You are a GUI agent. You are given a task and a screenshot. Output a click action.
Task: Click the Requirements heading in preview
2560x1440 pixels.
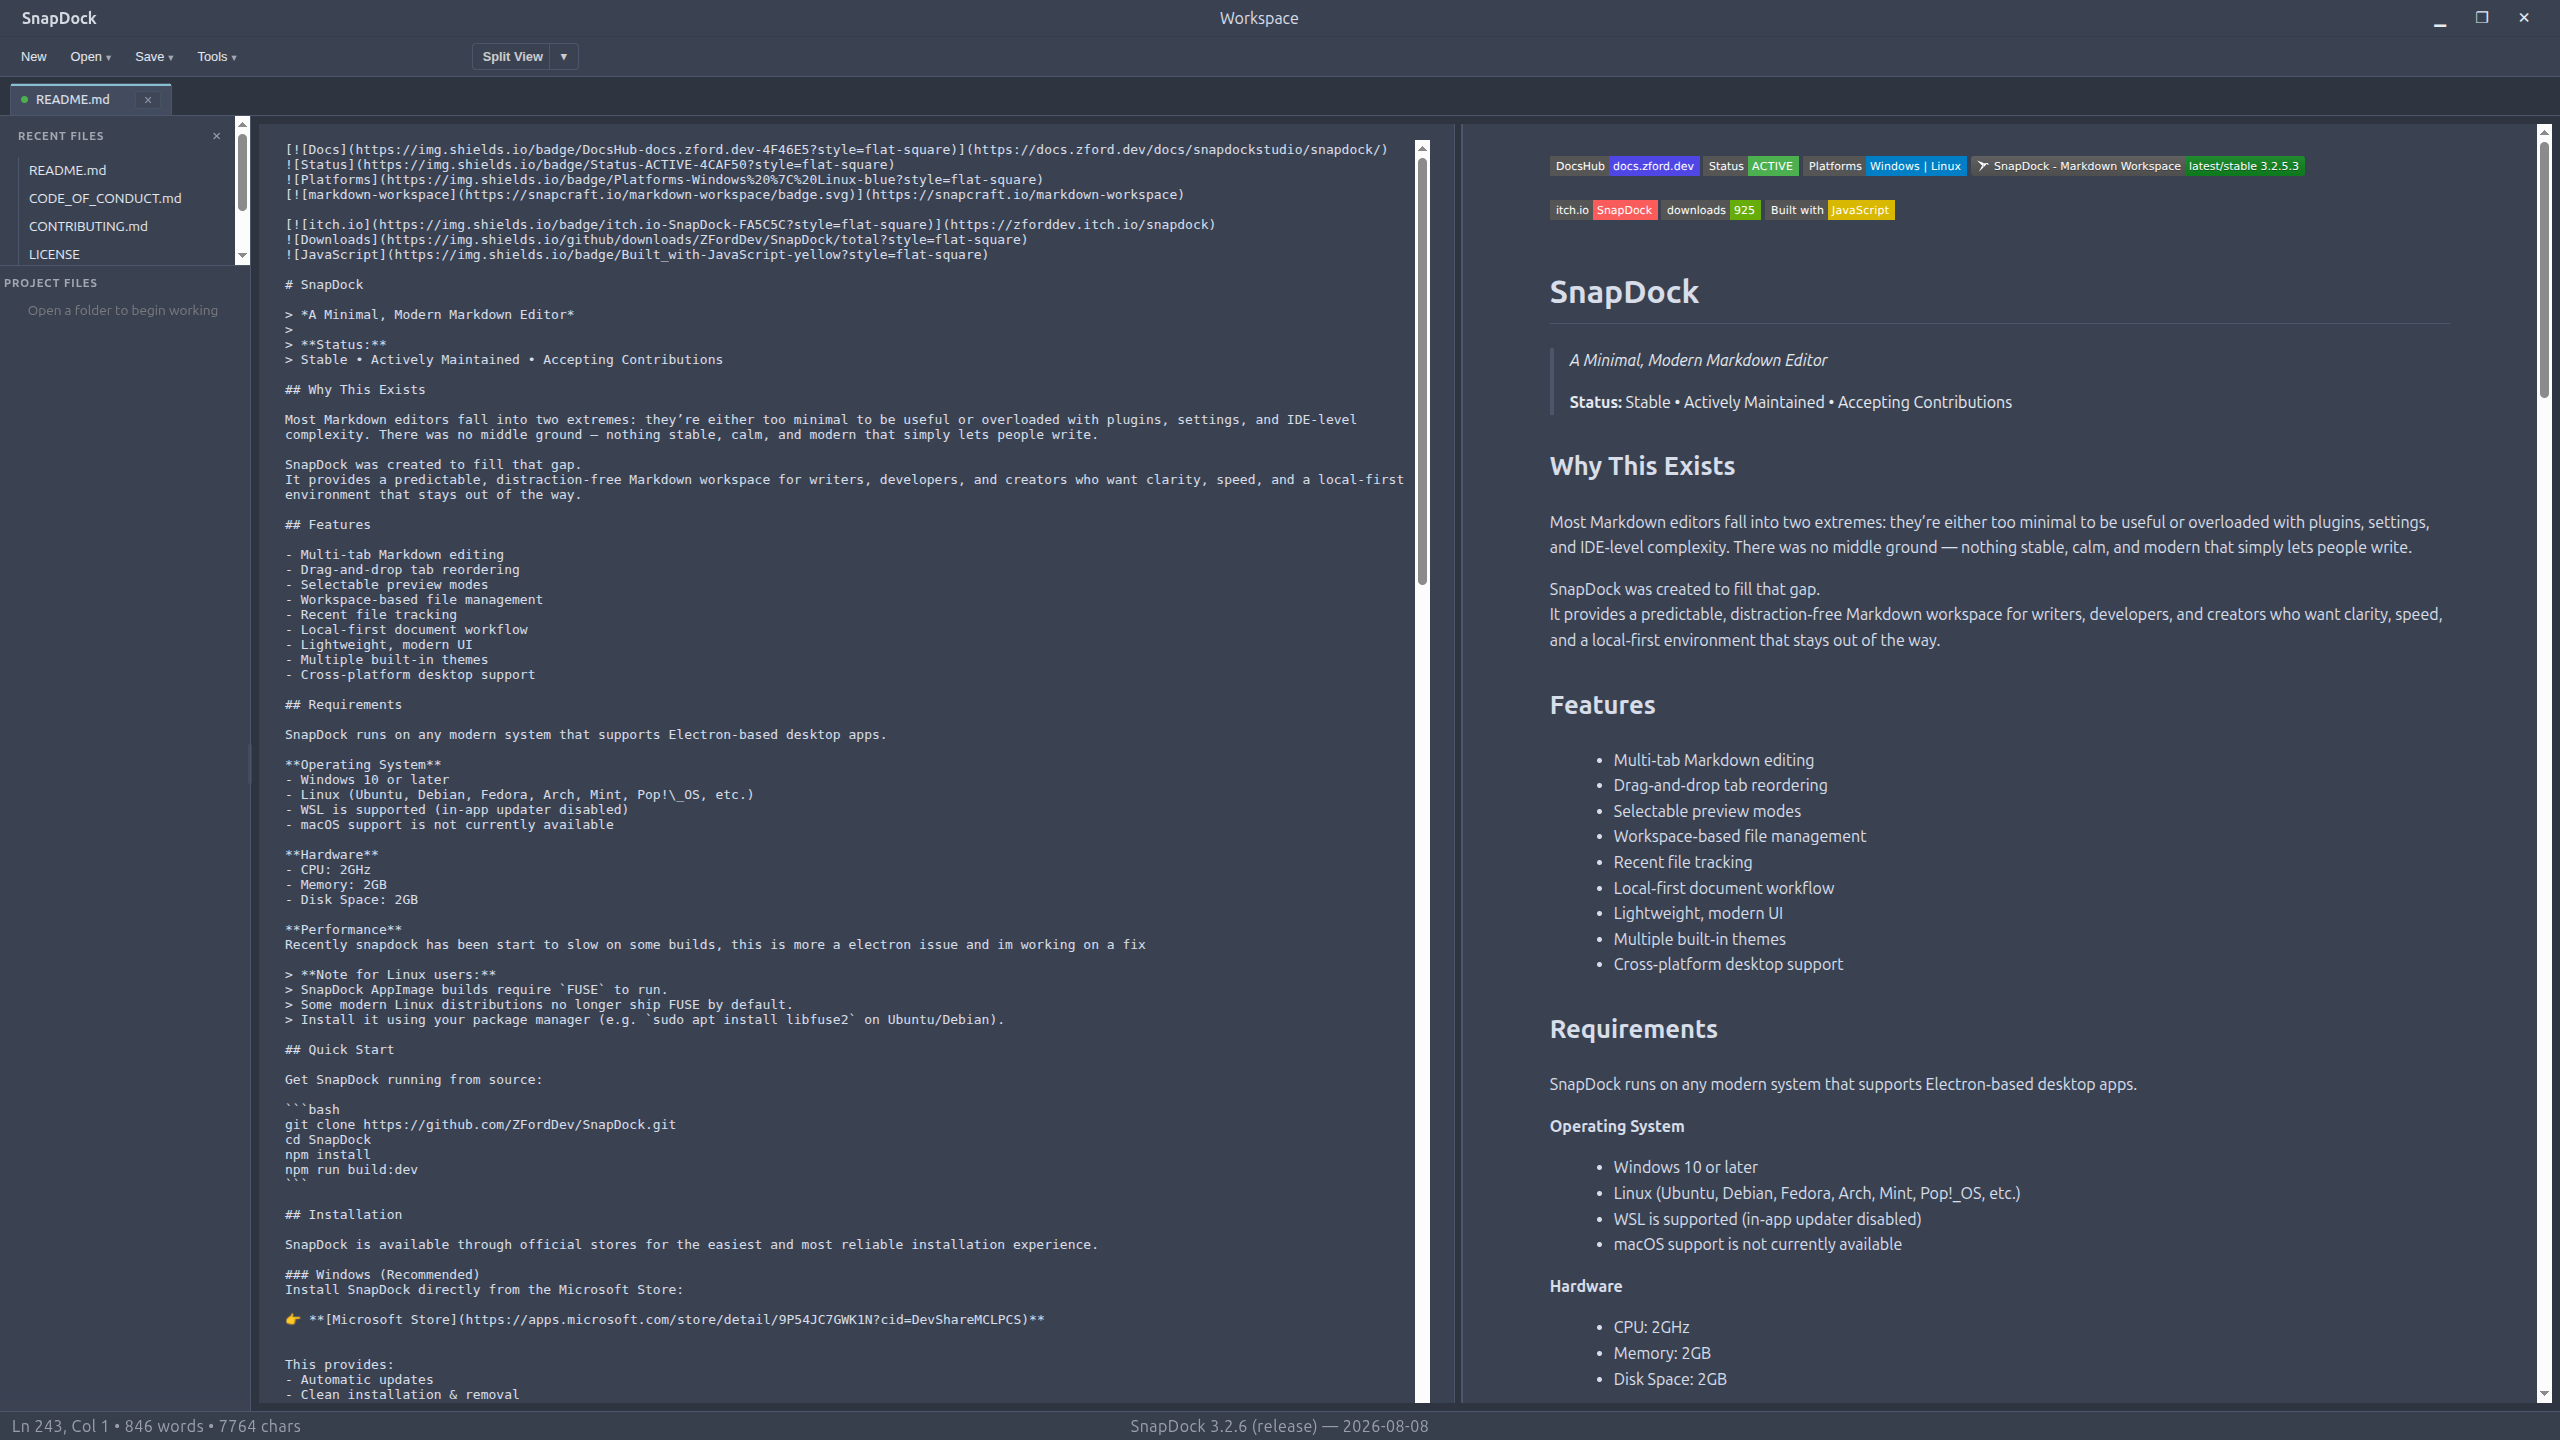pyautogui.click(x=1633, y=1029)
